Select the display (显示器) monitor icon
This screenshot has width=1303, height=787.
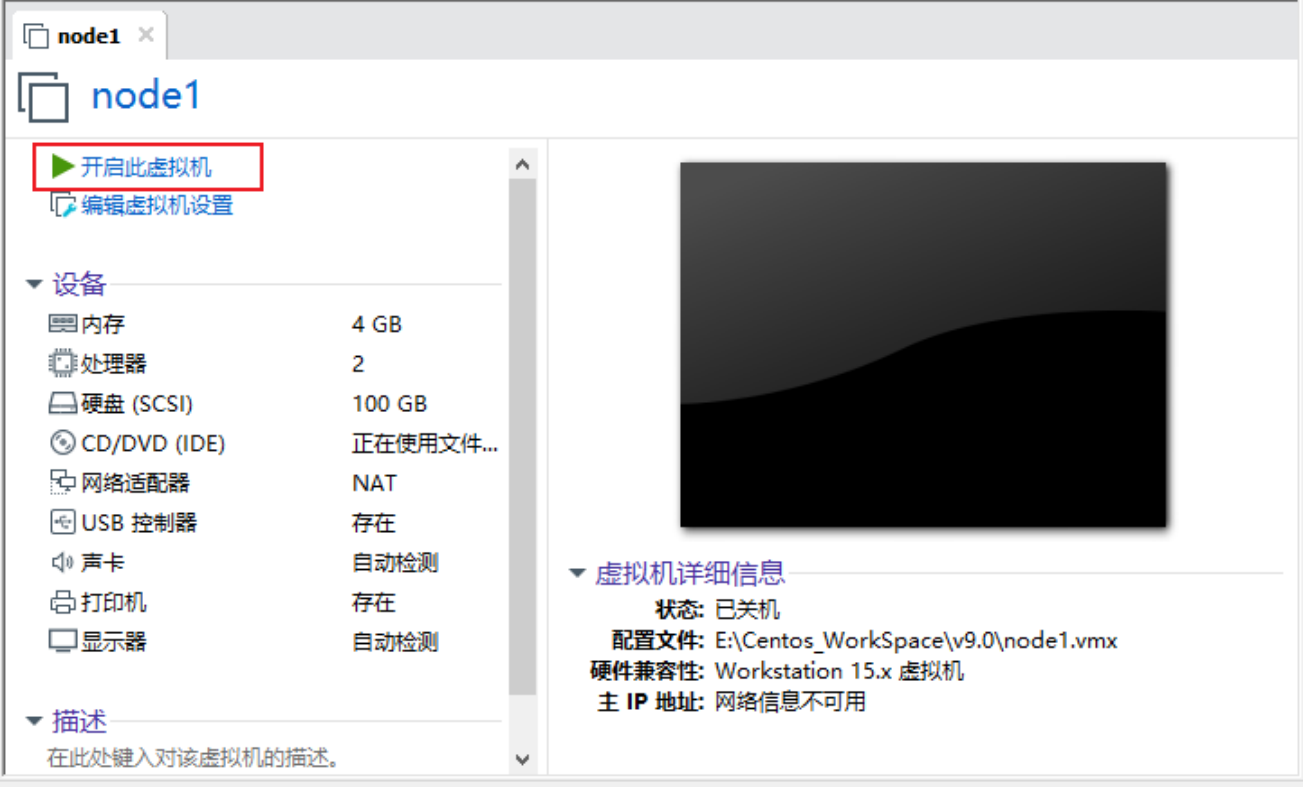62,641
